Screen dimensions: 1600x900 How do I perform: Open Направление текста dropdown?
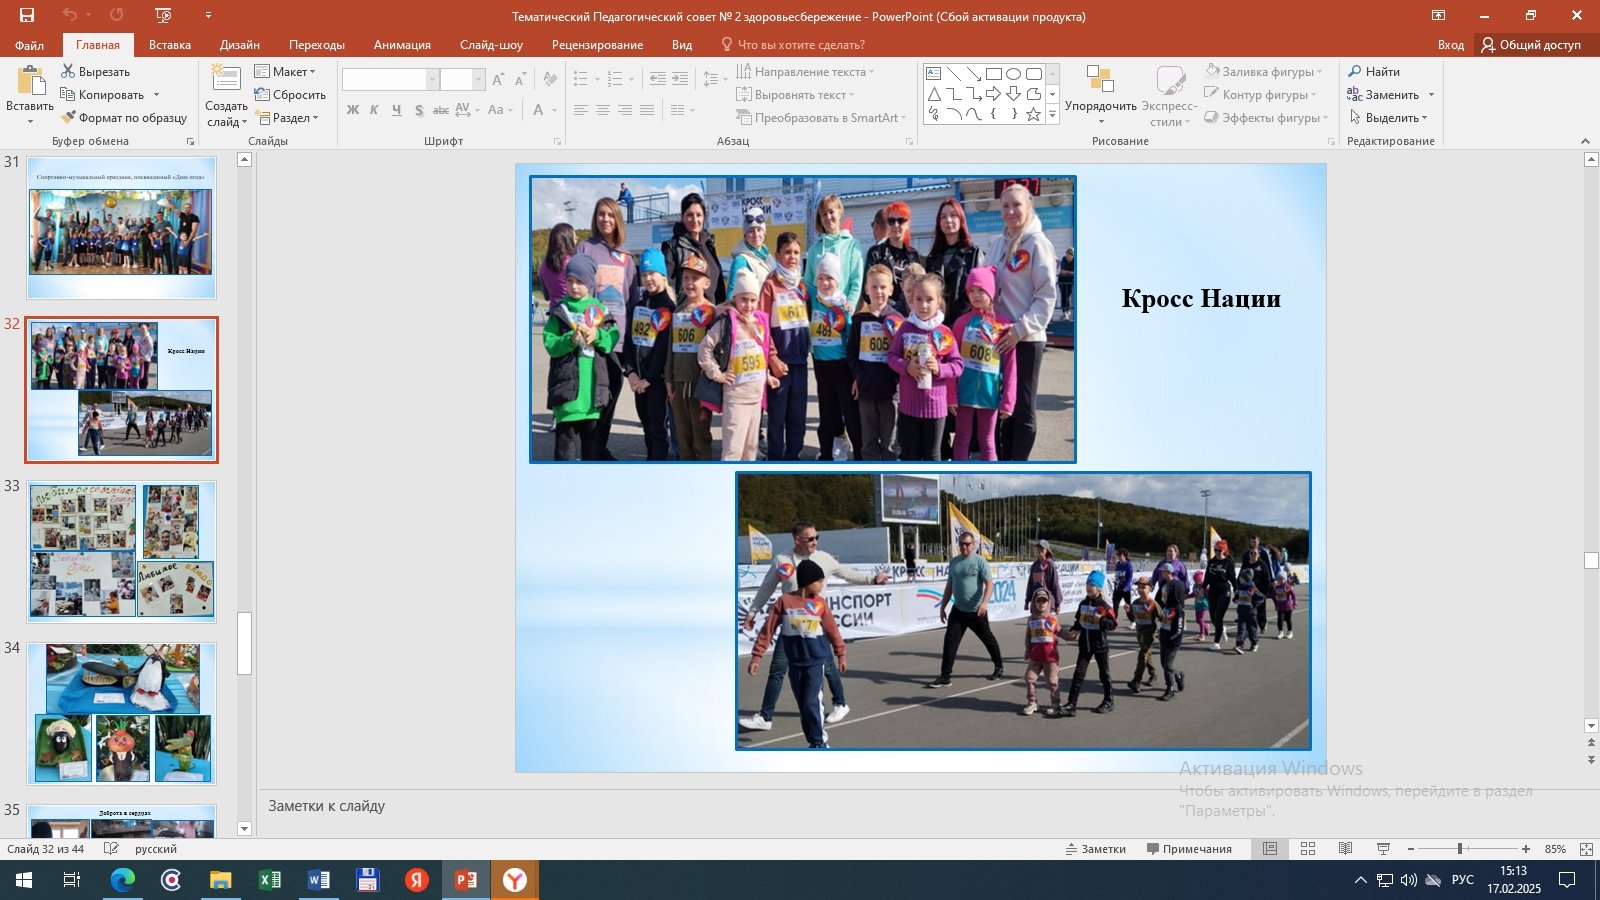(805, 72)
